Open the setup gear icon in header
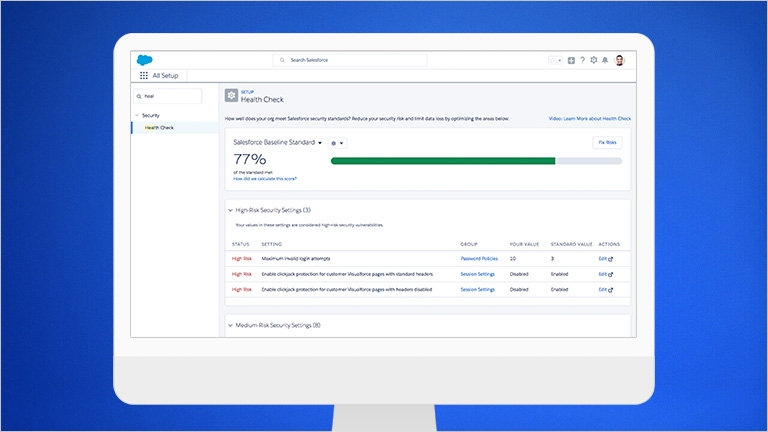 (594, 60)
